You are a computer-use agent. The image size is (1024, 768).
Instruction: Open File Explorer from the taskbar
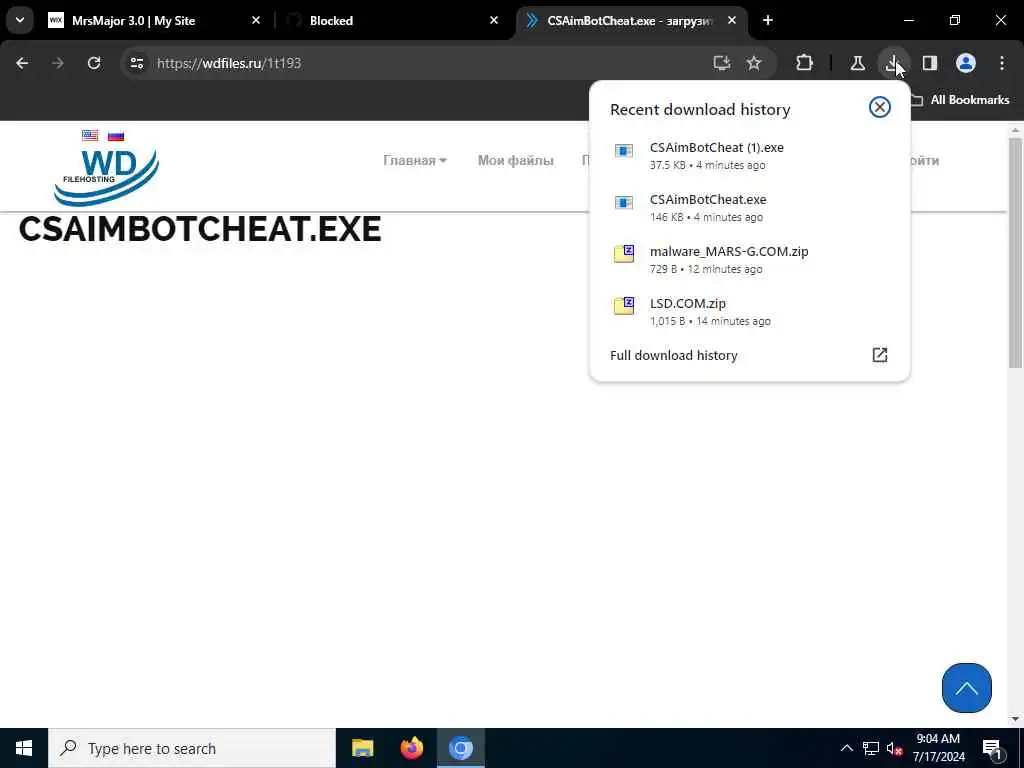(x=362, y=748)
